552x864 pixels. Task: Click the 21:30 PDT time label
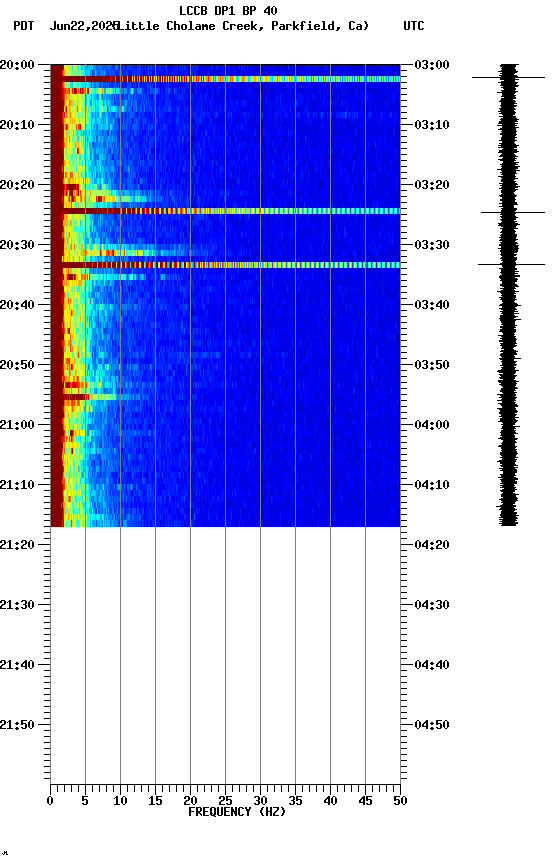17,606
